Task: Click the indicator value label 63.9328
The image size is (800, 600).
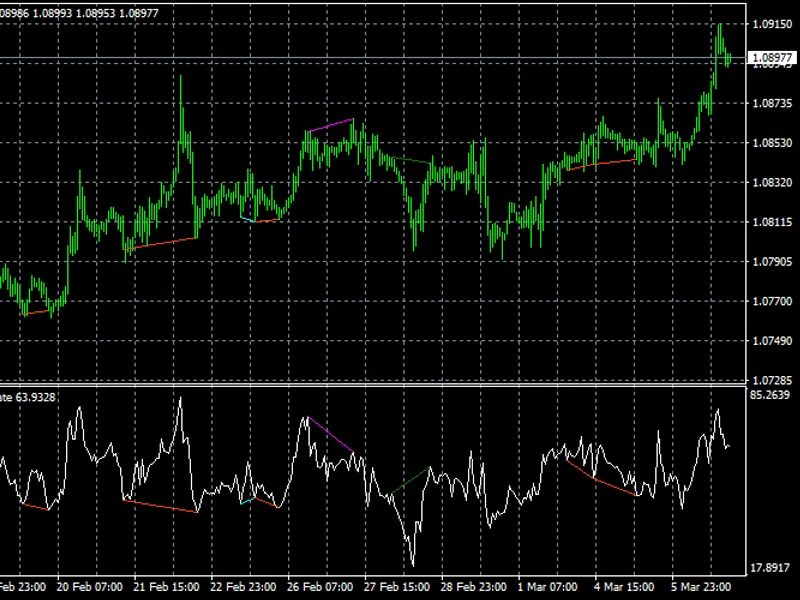Action: coord(35,397)
